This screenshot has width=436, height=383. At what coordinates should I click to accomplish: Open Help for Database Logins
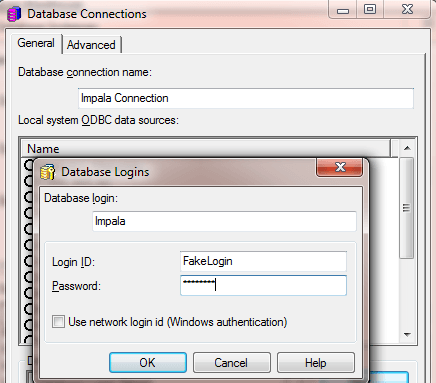(x=316, y=362)
